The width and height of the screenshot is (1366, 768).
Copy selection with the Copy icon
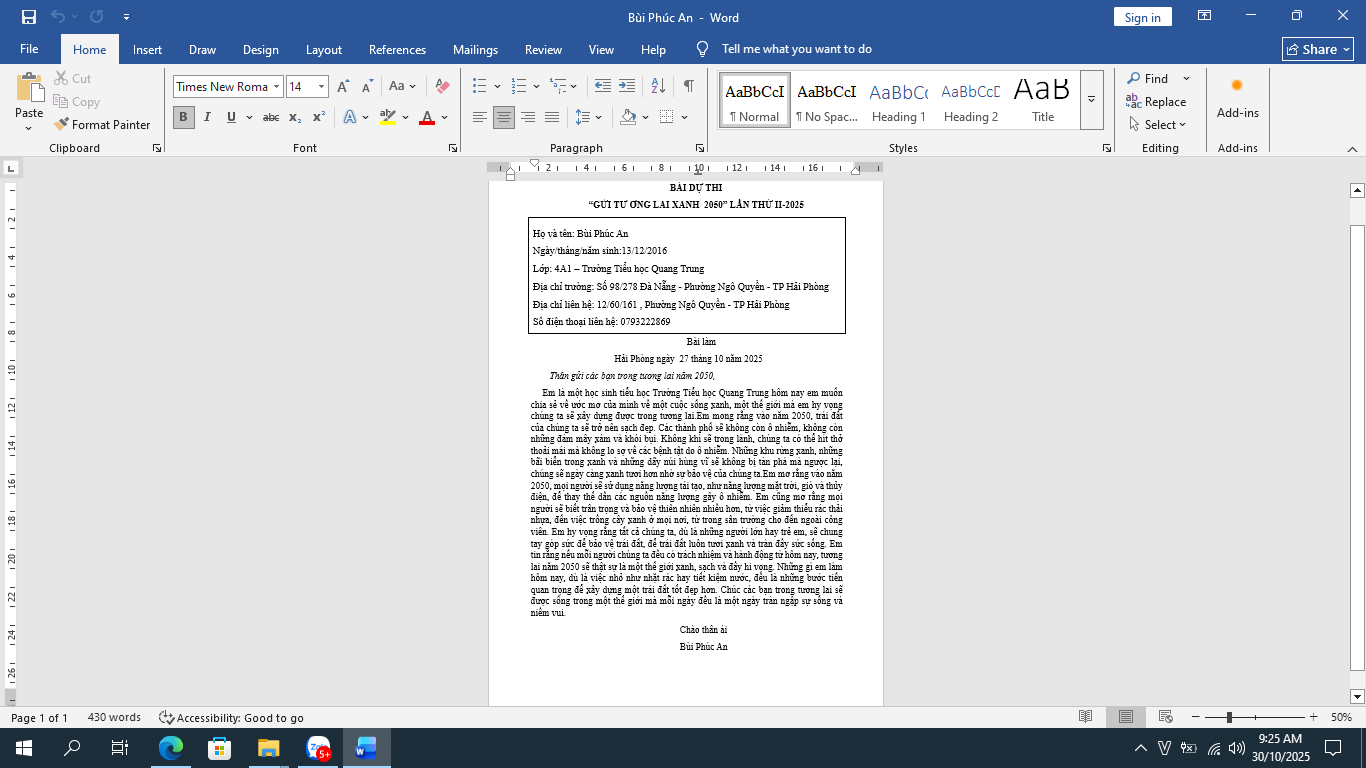(x=76, y=102)
